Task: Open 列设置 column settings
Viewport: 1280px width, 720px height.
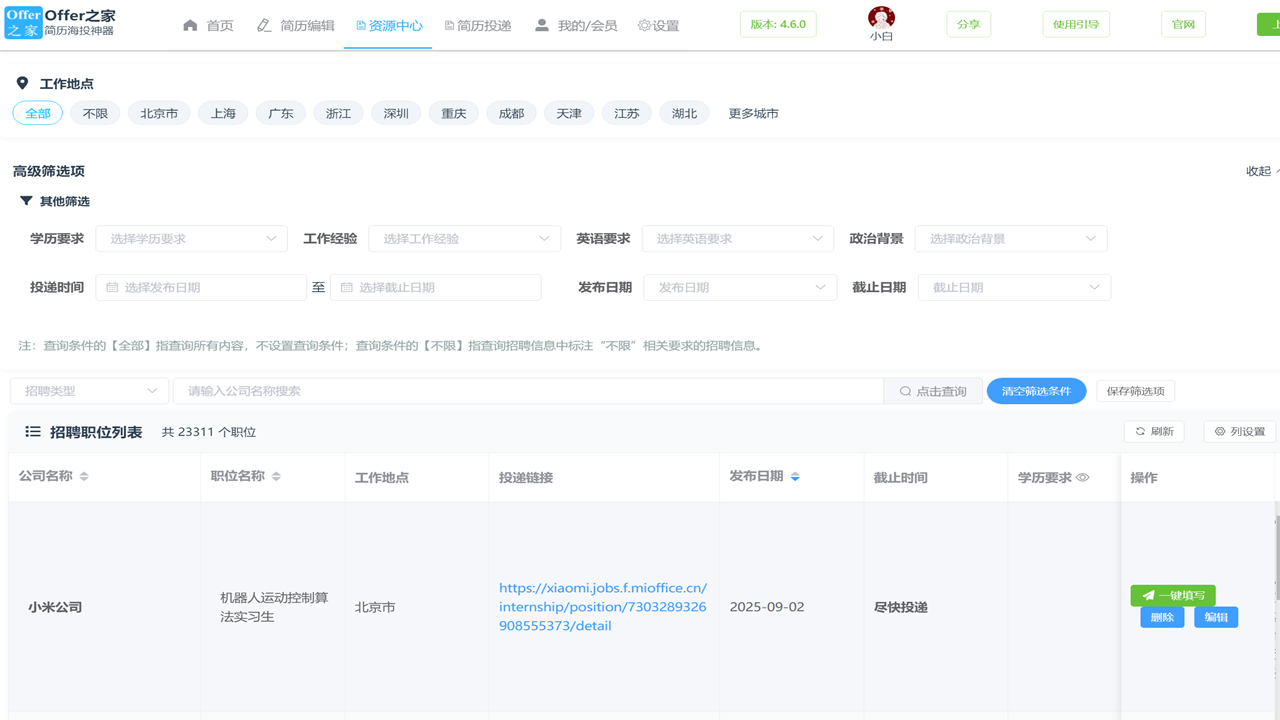Action: (x=1239, y=432)
